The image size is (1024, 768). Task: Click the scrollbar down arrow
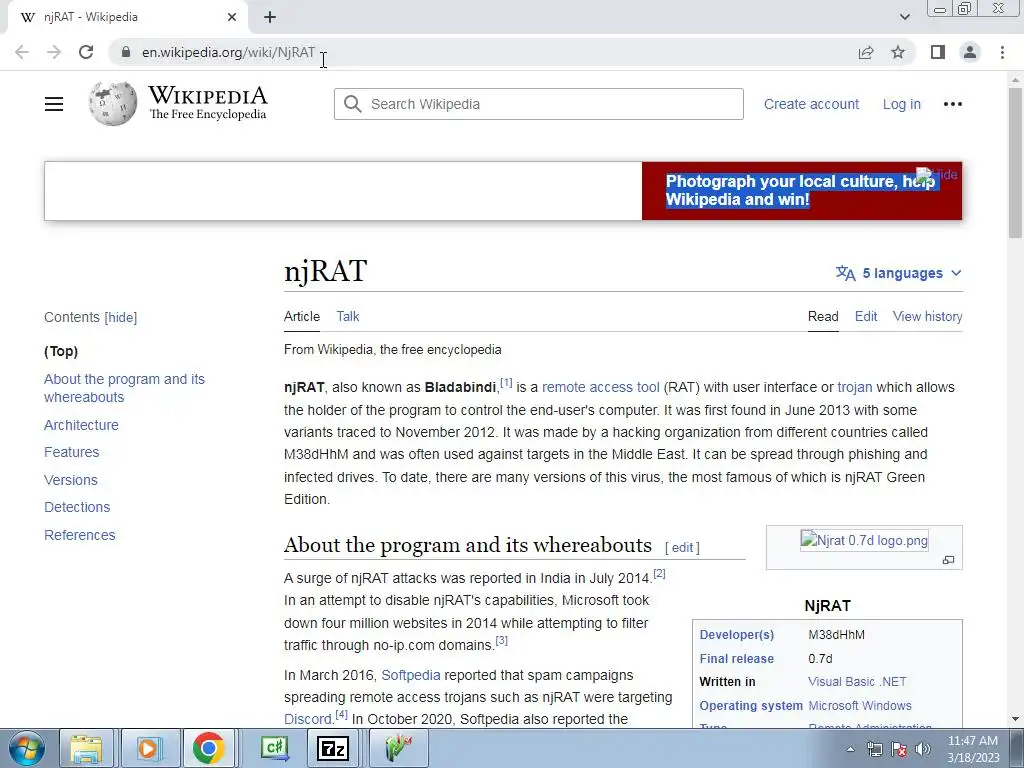pyautogui.click(x=1016, y=719)
